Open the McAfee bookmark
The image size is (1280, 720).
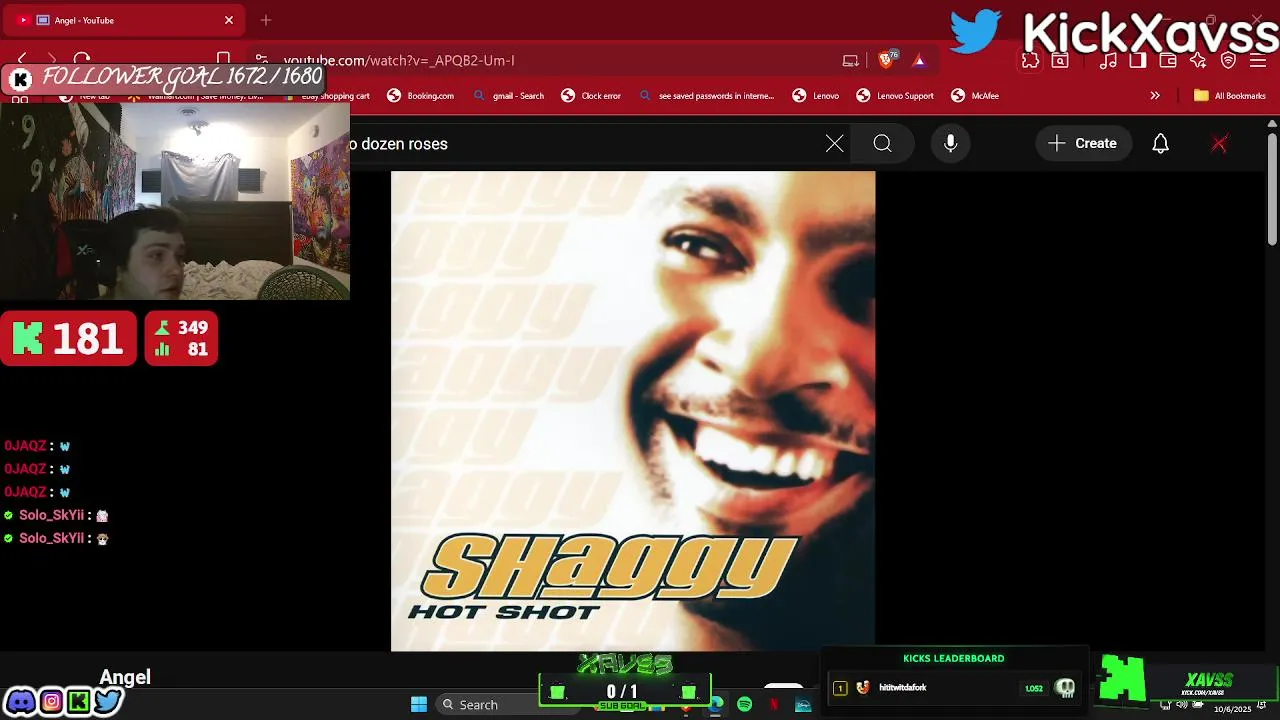tap(974, 96)
